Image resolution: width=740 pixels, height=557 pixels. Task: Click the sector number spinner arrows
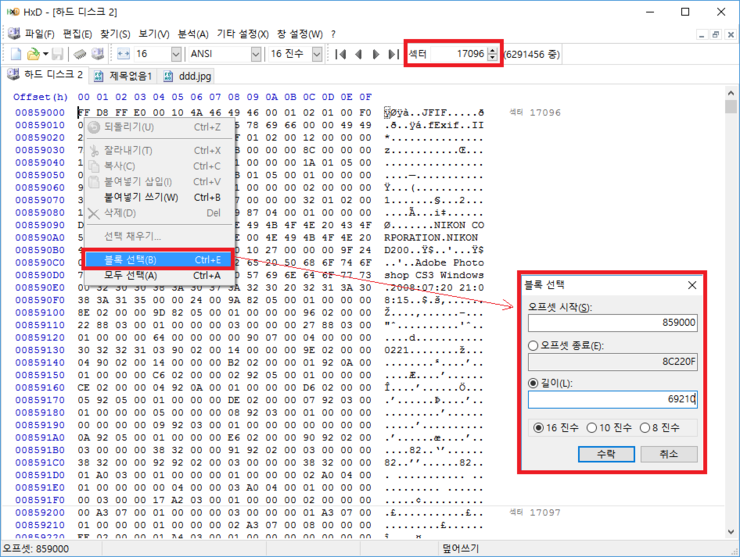pyautogui.click(x=491, y=53)
